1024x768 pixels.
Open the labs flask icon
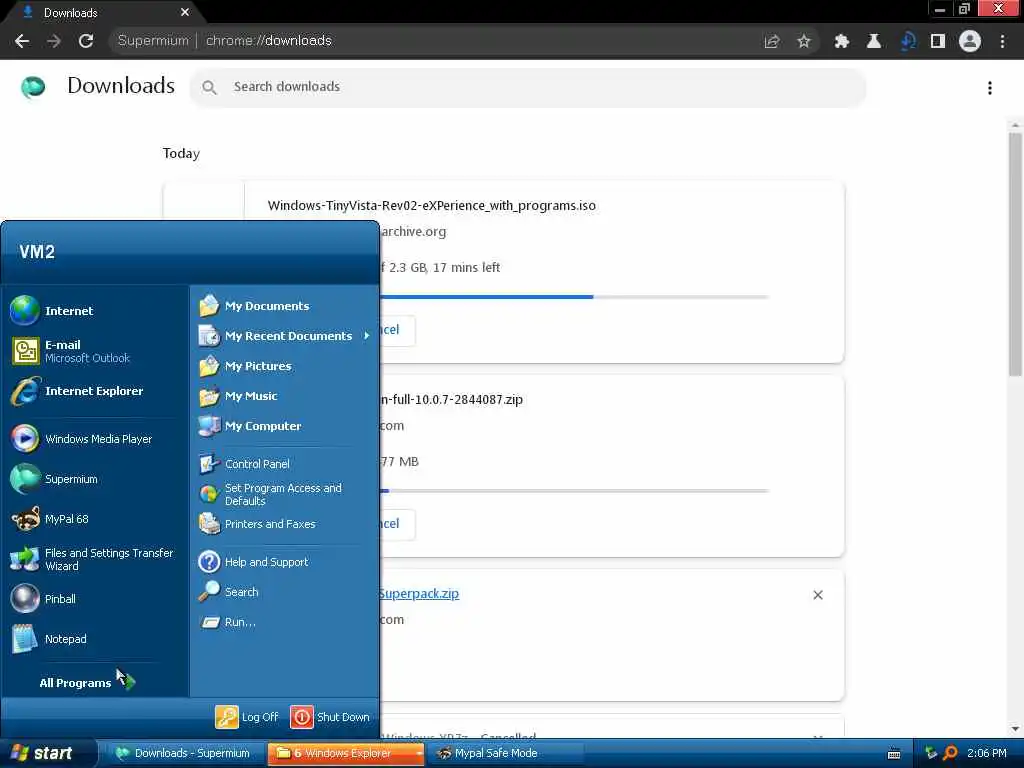point(874,41)
